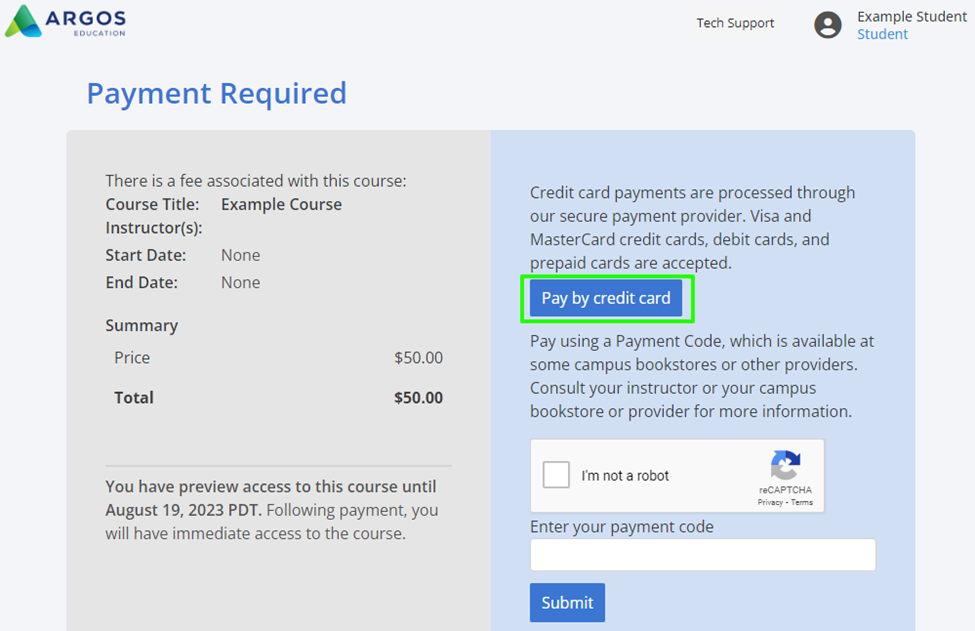This screenshot has width=975, height=631.
Task: Click the Price $50.00 amount
Action: pyautogui.click(x=418, y=358)
